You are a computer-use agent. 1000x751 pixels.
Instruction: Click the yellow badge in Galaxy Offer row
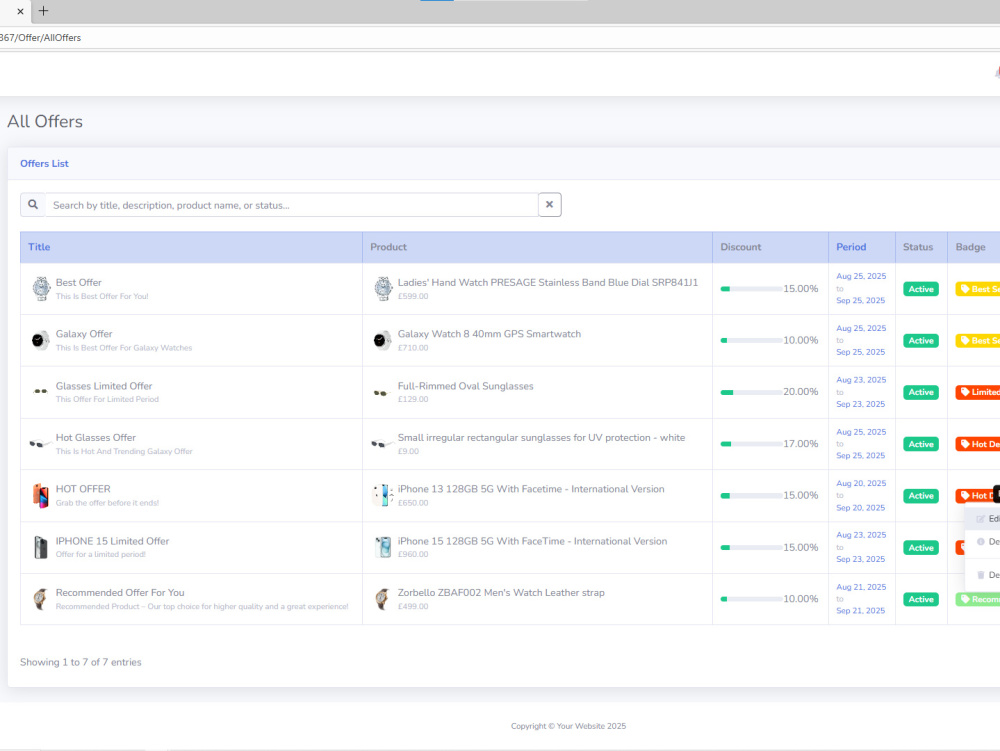coord(978,340)
